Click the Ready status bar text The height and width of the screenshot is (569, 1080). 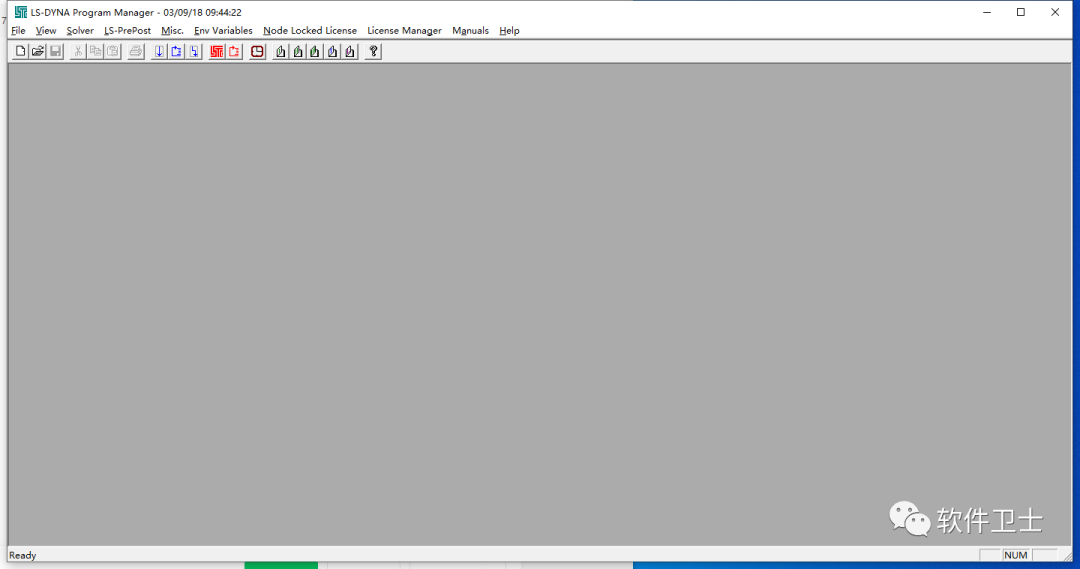pyautogui.click(x=23, y=555)
